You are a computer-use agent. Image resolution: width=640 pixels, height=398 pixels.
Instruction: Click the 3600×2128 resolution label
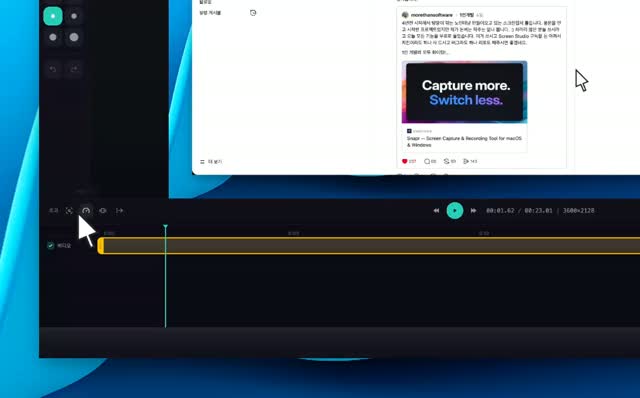point(578,211)
